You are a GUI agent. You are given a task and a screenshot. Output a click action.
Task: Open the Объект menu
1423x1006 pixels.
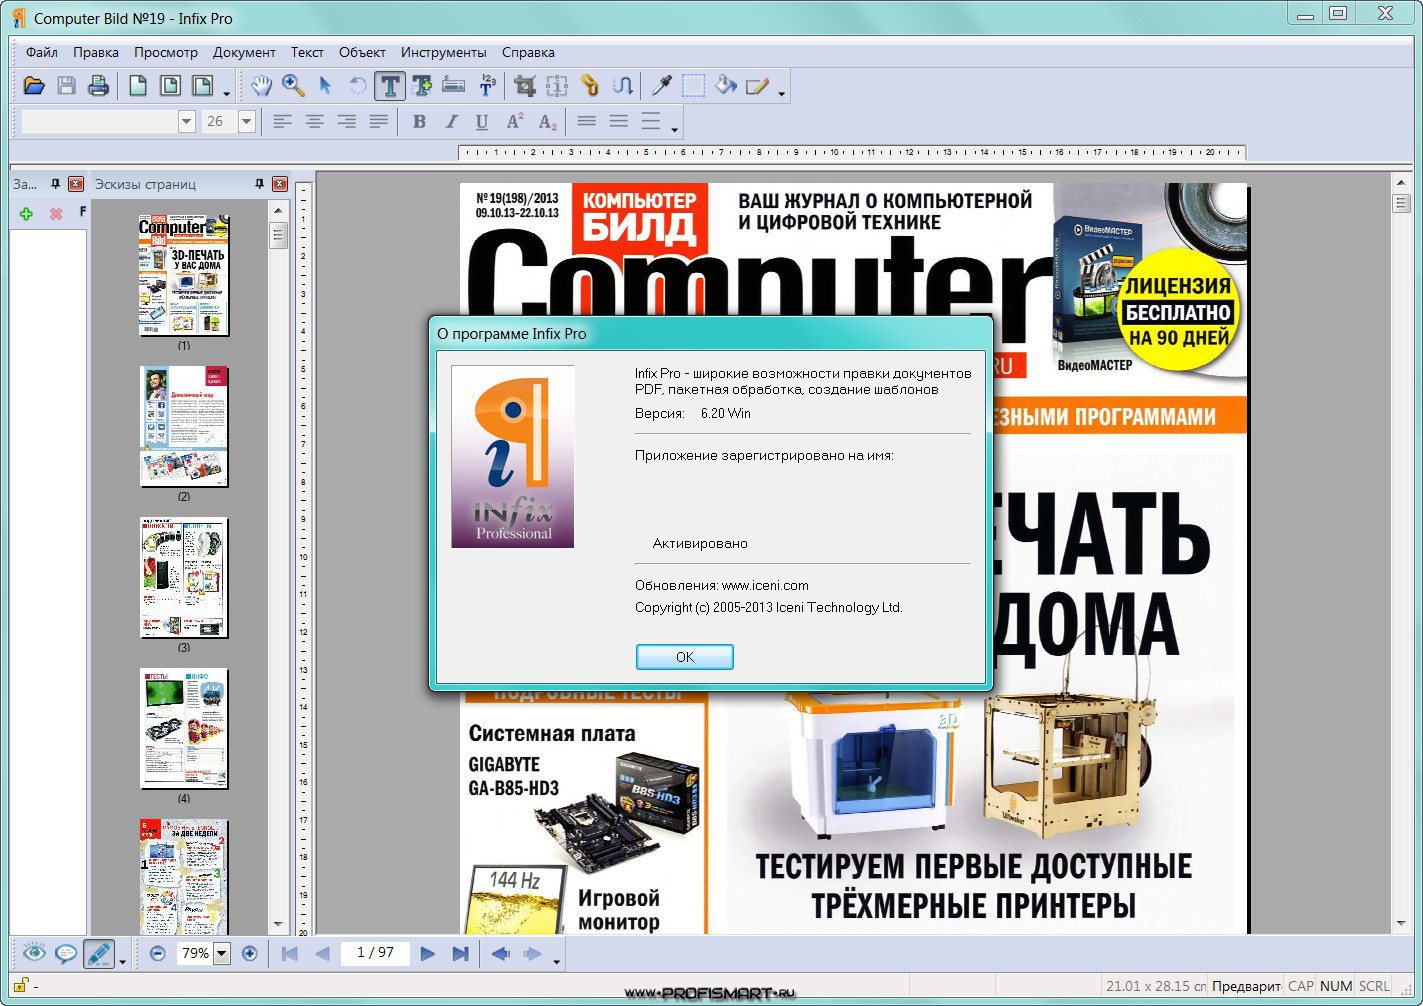pyautogui.click(x=362, y=52)
